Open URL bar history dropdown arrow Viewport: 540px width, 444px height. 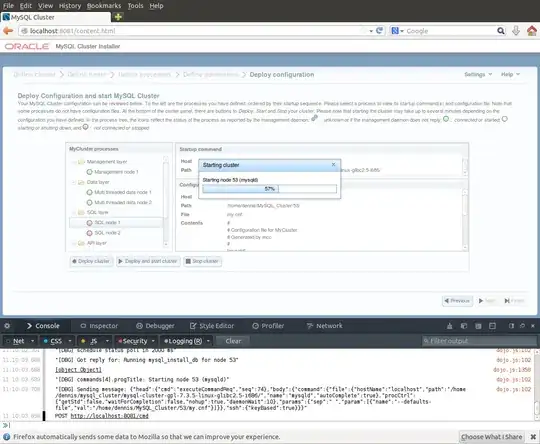coord(371,31)
